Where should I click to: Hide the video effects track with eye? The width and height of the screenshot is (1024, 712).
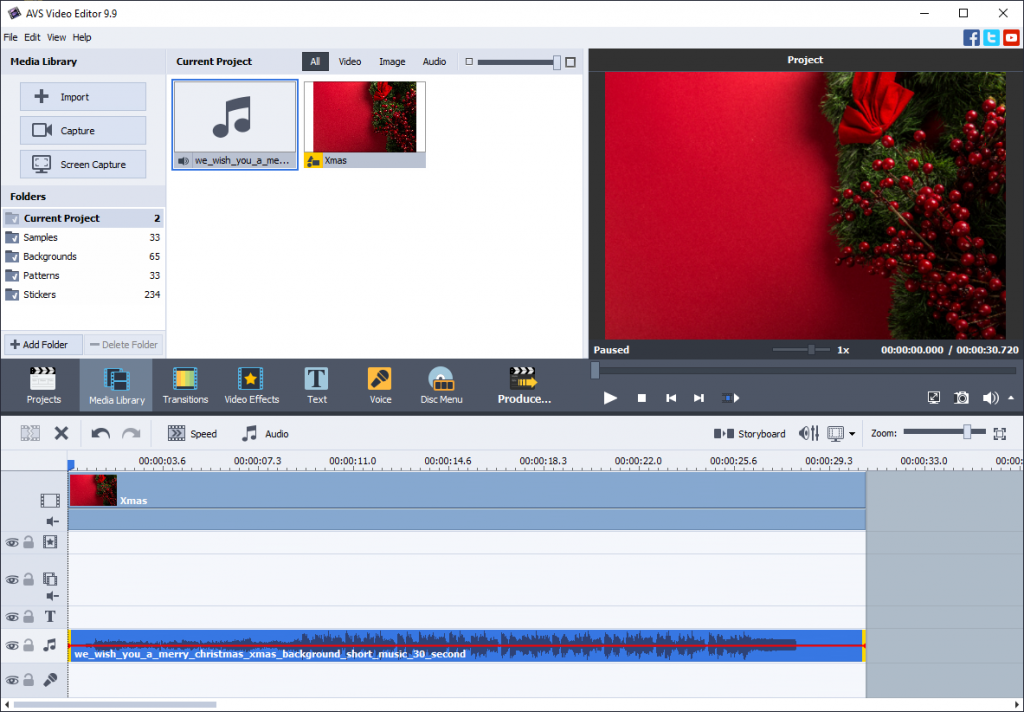12,542
